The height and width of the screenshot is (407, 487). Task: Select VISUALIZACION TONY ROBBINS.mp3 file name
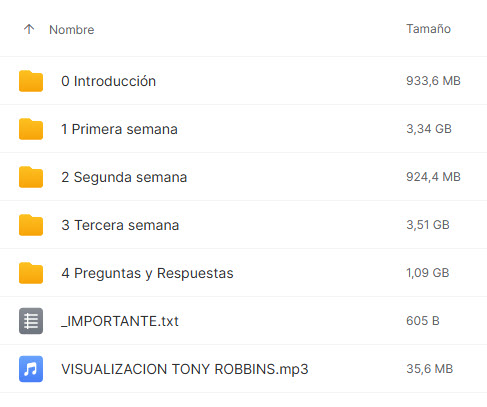click(185, 369)
